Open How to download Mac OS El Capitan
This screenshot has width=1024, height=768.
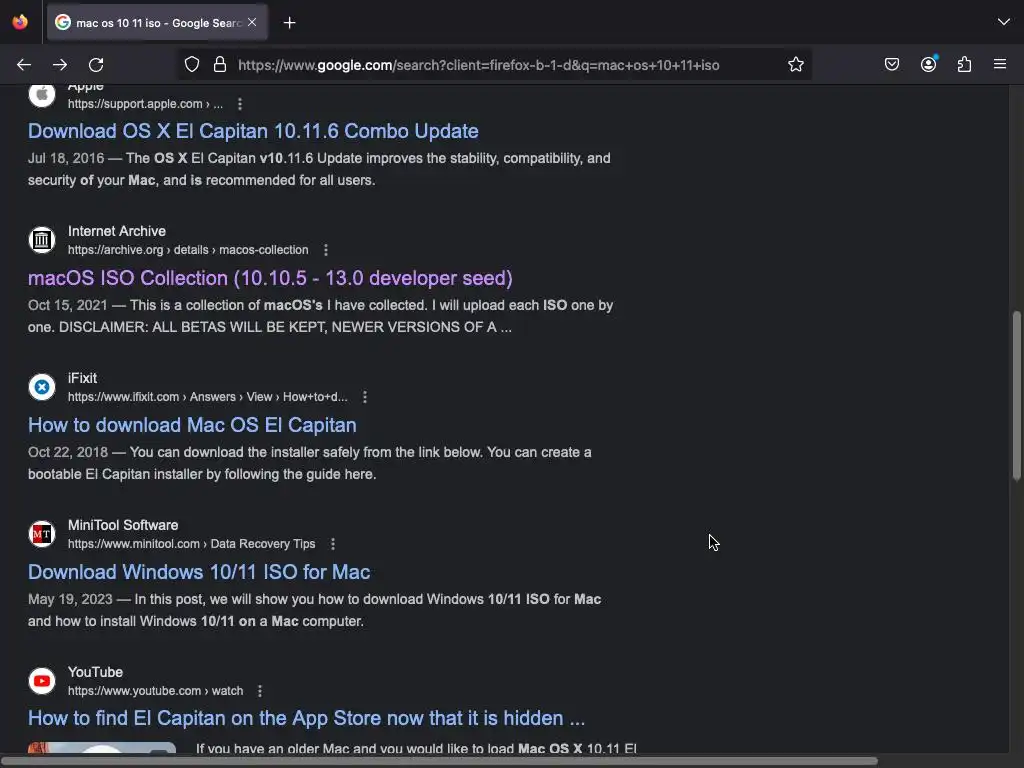pos(192,425)
